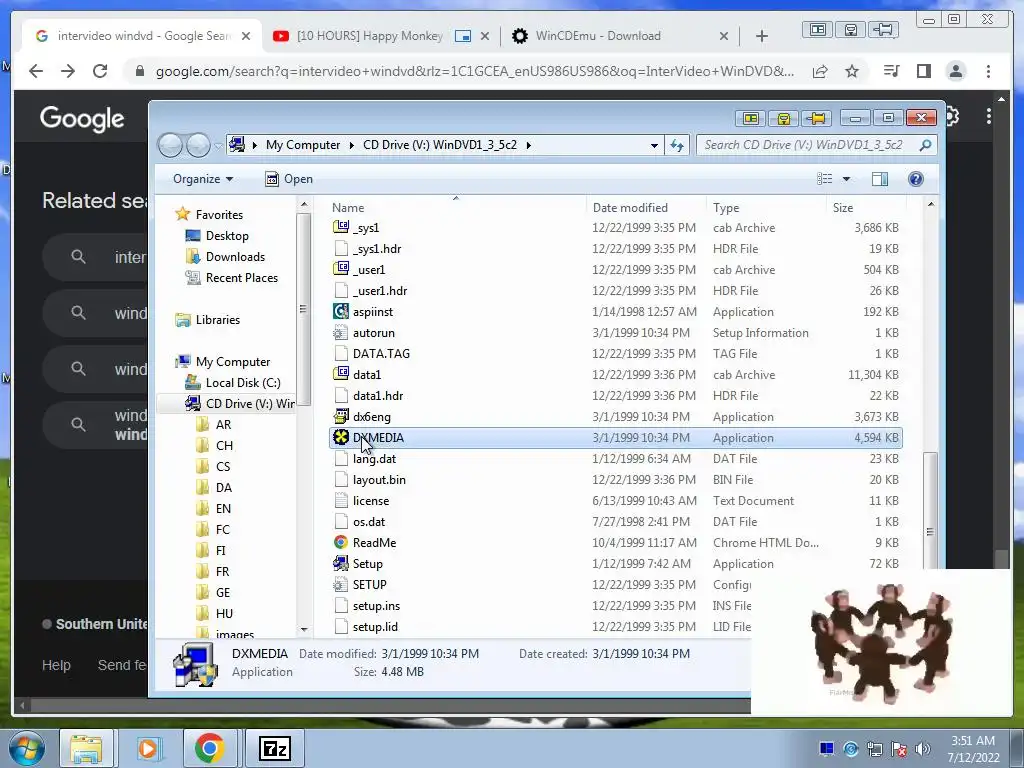Open Chrome profile avatar
Viewport: 1024px width, 768px height.
pos(955,71)
